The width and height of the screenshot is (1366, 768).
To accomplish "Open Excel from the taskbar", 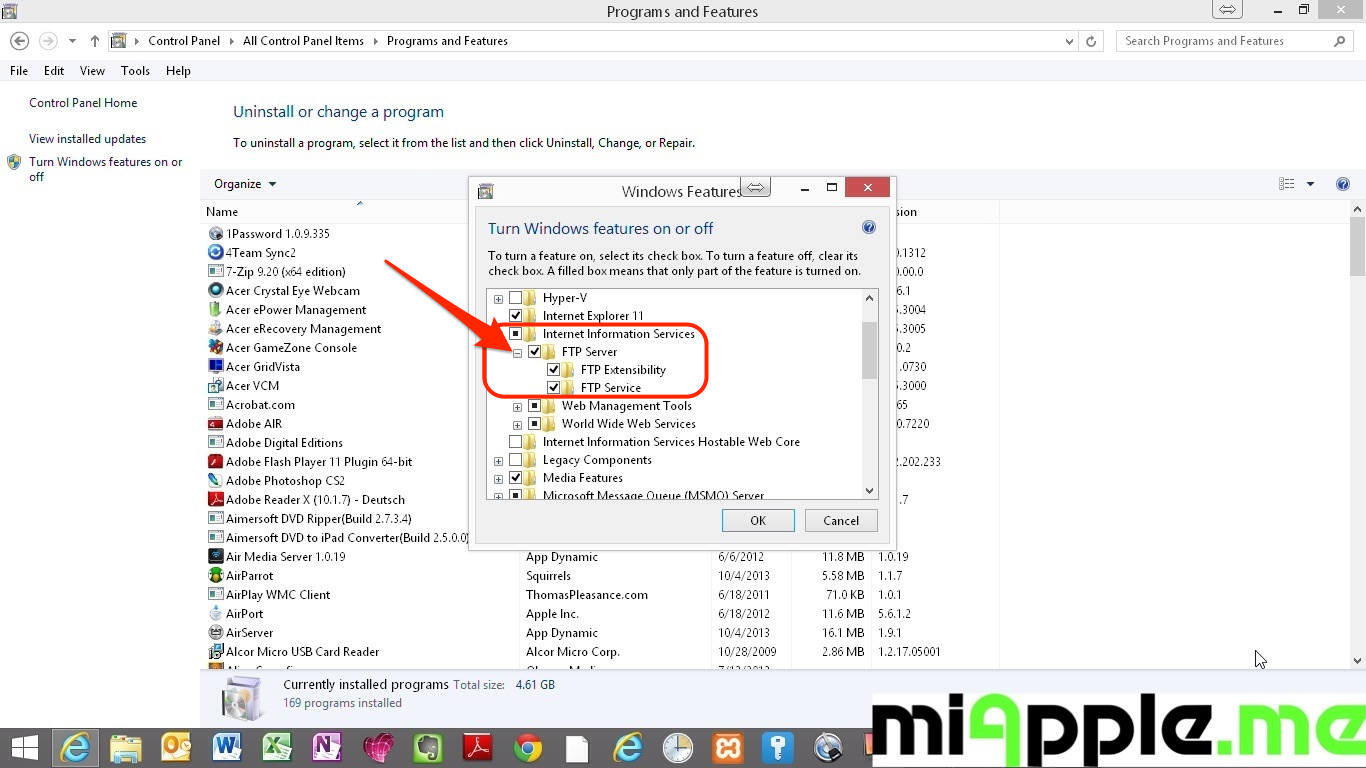I will coord(277,748).
